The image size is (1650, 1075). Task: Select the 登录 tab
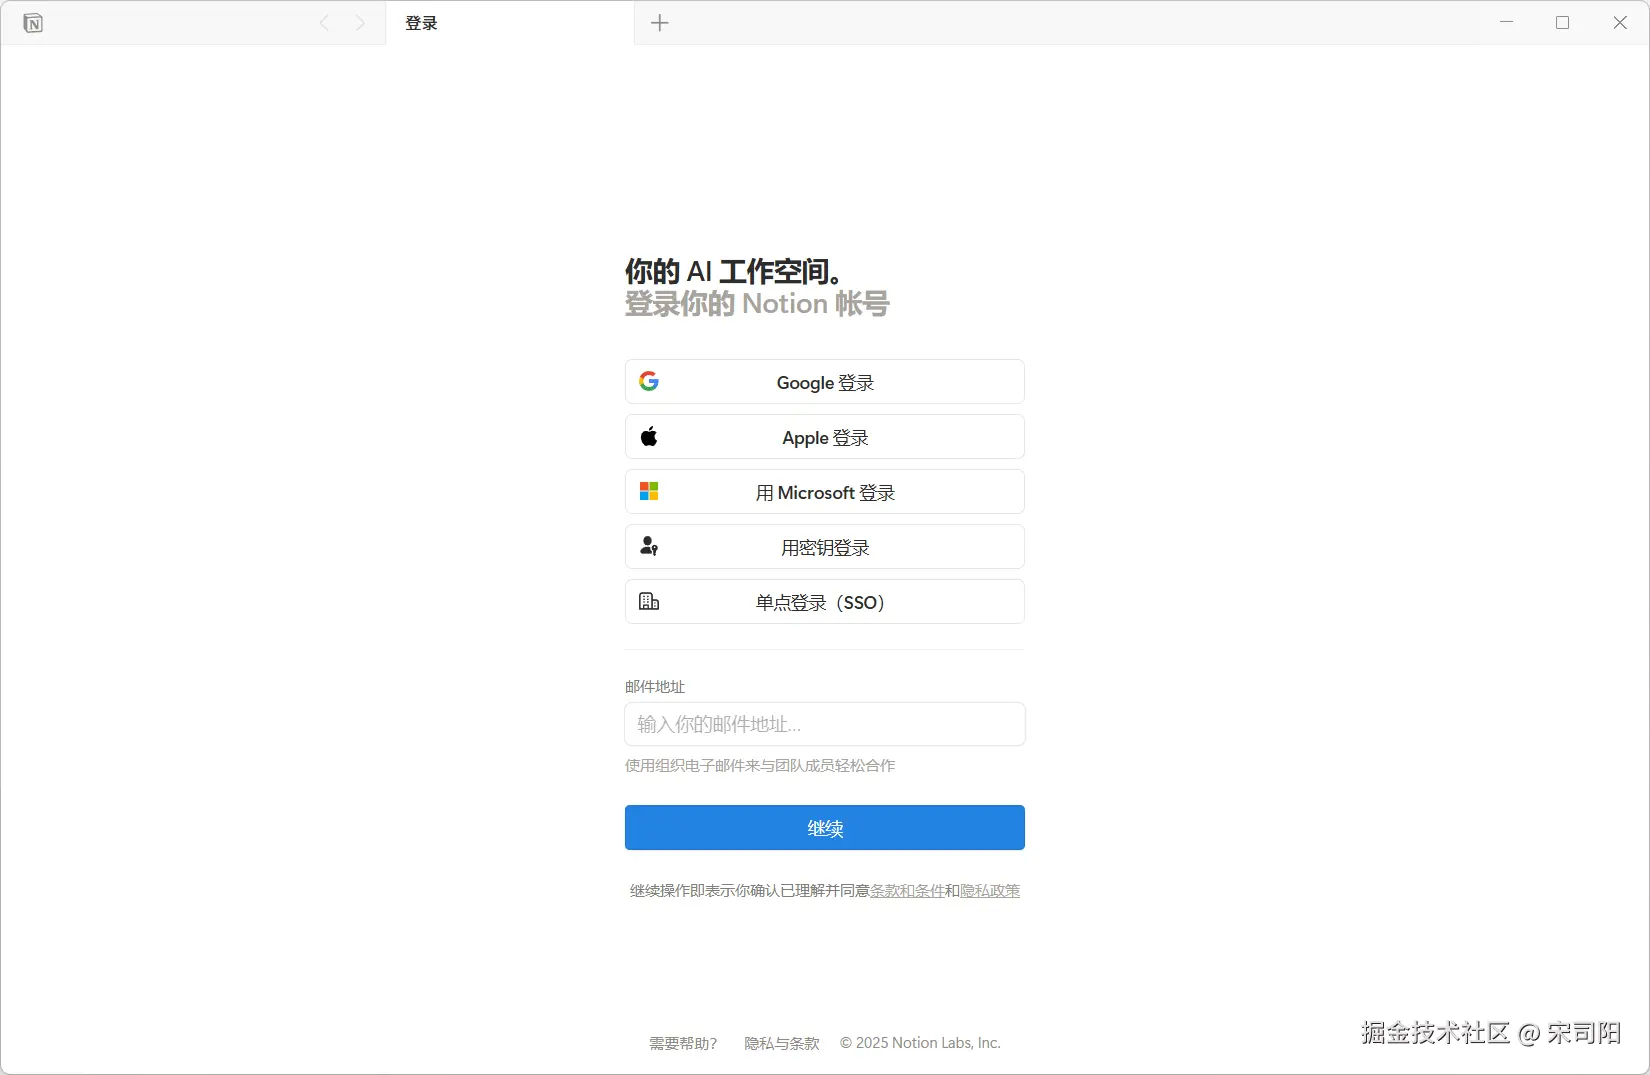click(x=510, y=23)
